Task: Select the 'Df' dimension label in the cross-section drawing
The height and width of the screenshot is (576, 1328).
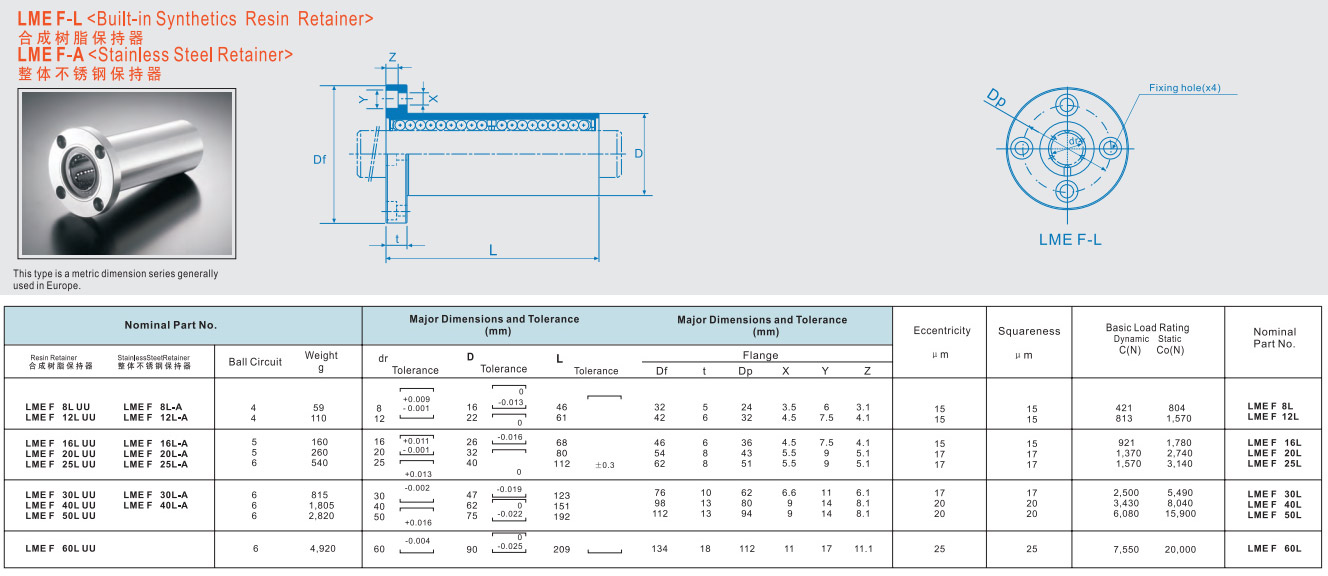Action: (x=320, y=159)
